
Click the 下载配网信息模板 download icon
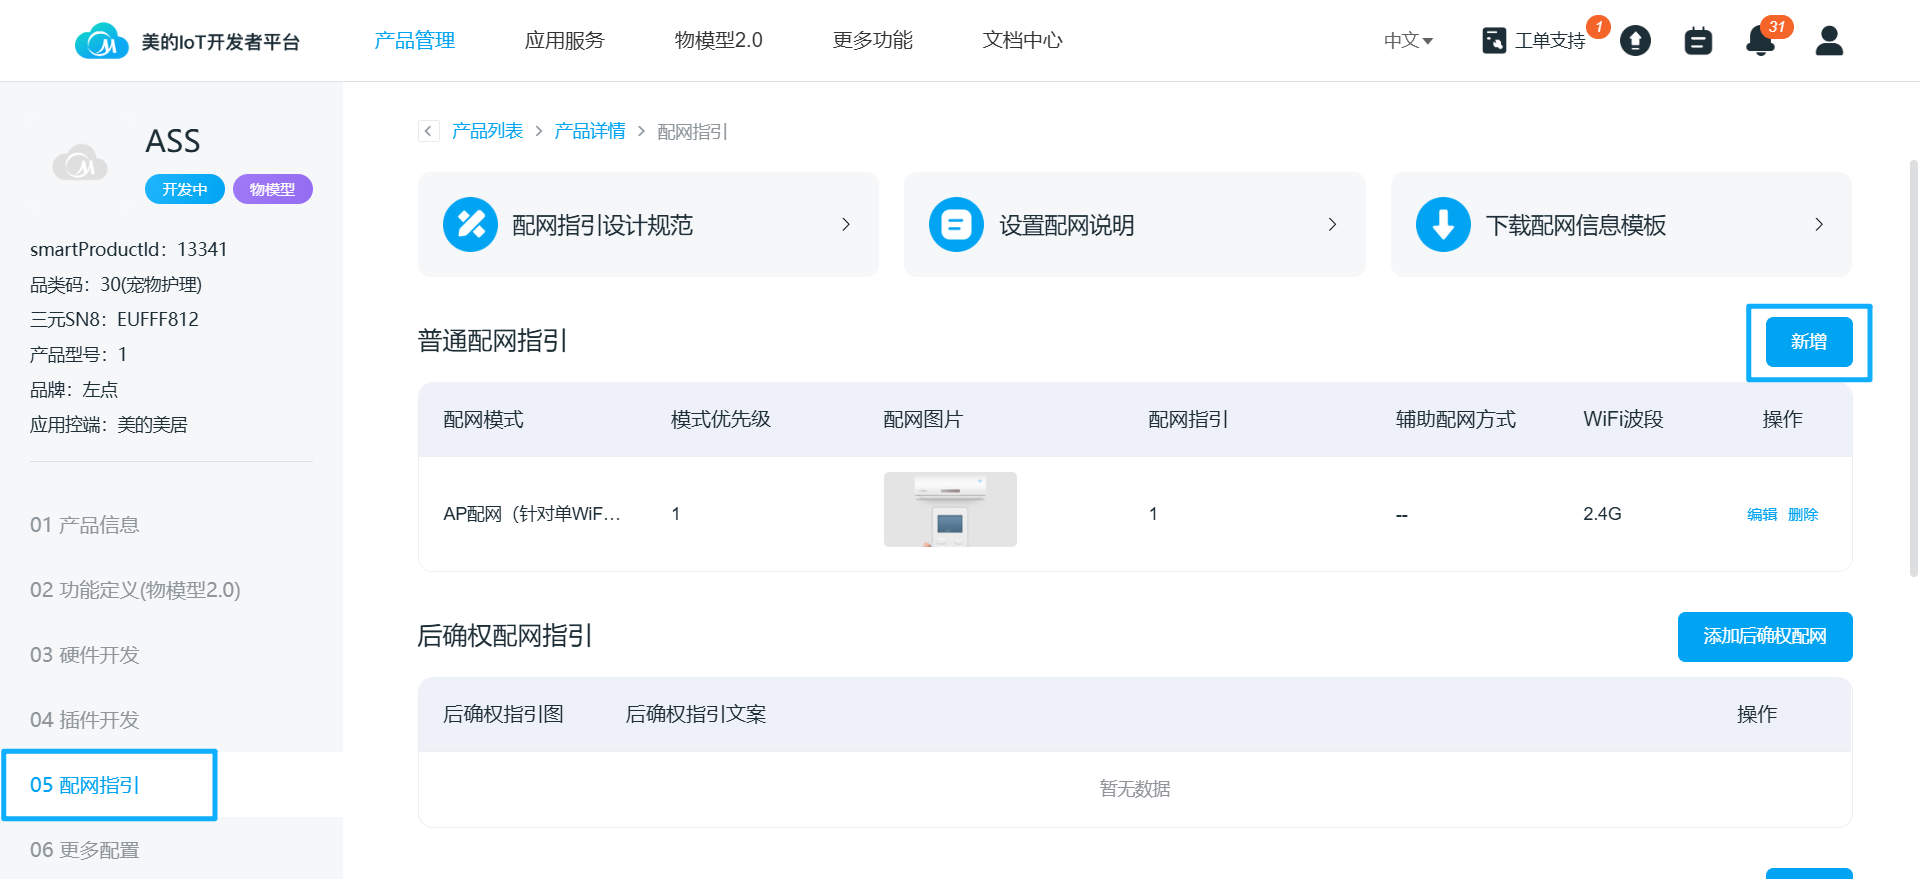click(1443, 225)
